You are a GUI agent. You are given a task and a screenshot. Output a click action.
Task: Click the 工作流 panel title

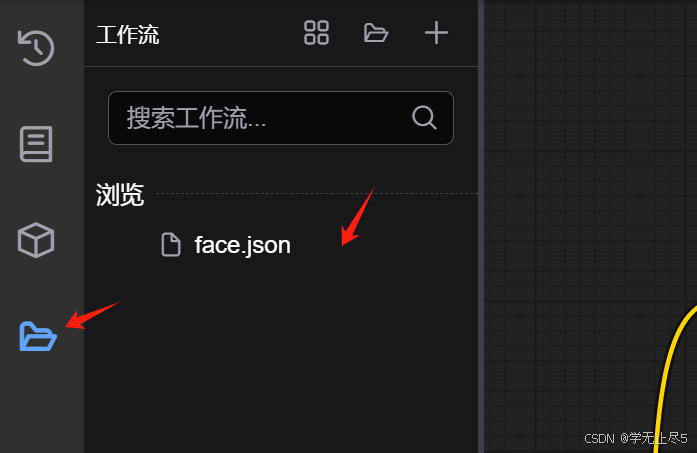(x=128, y=35)
